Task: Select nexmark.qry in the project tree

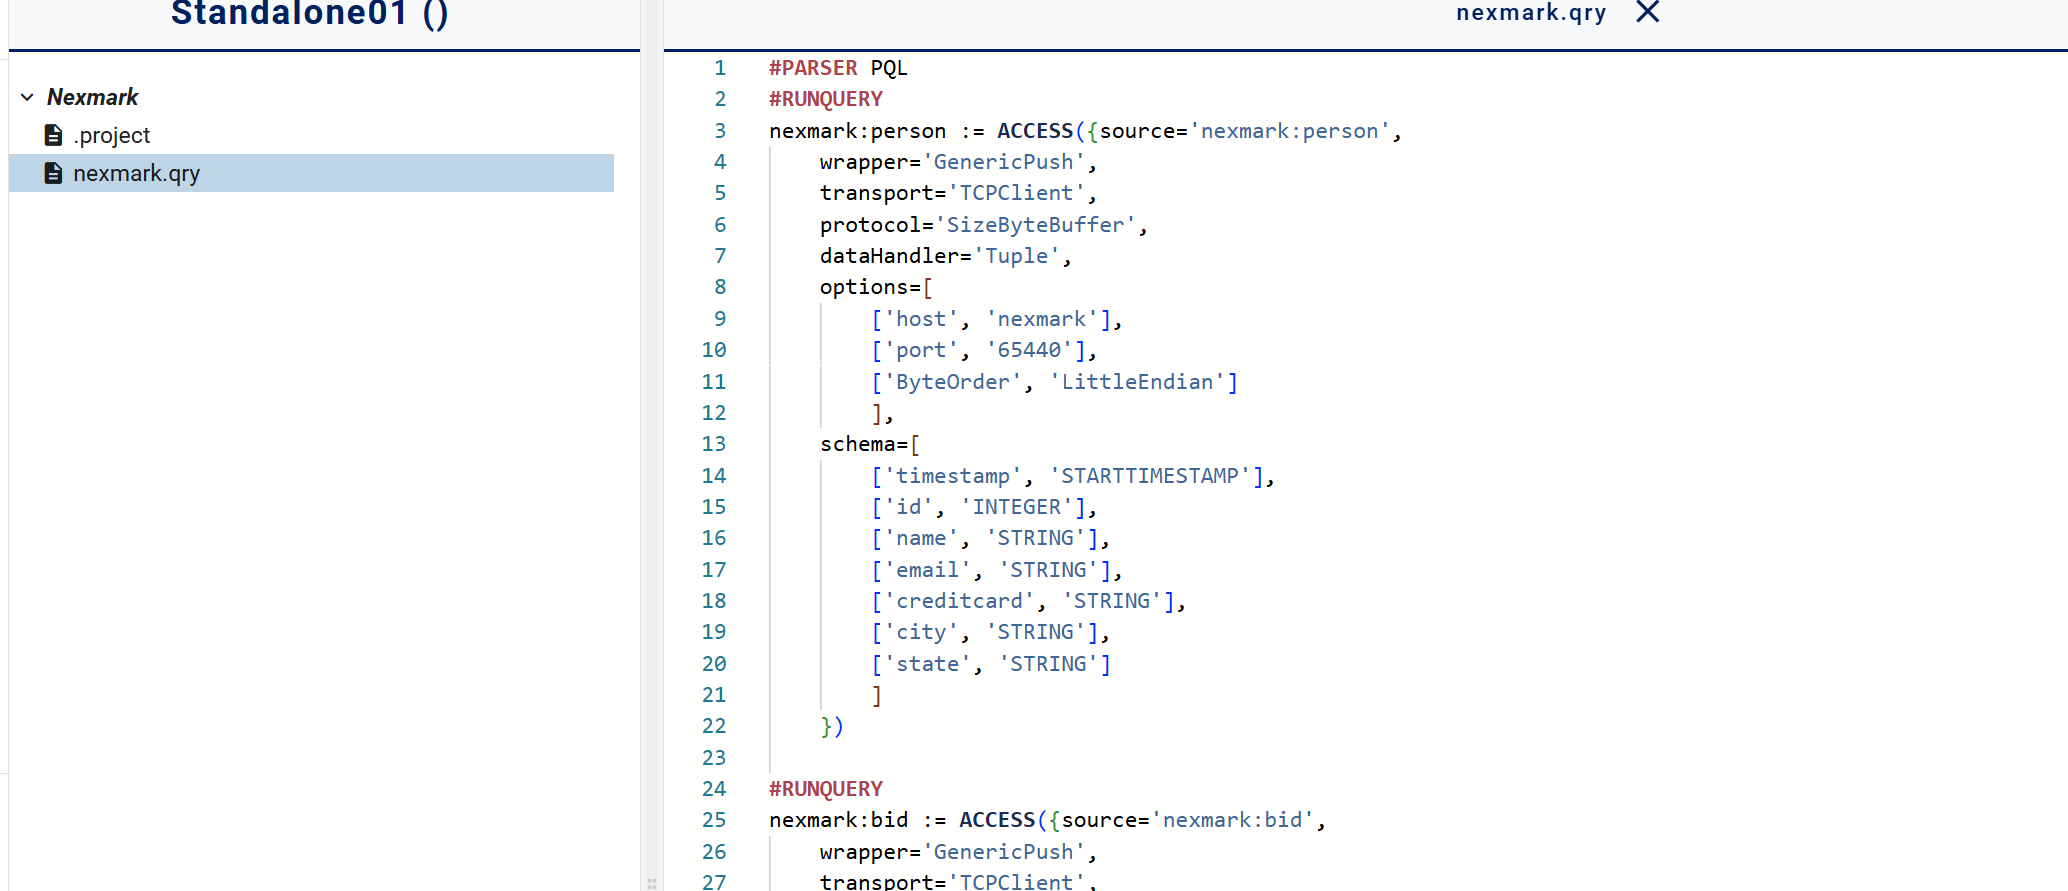Action: 136,173
